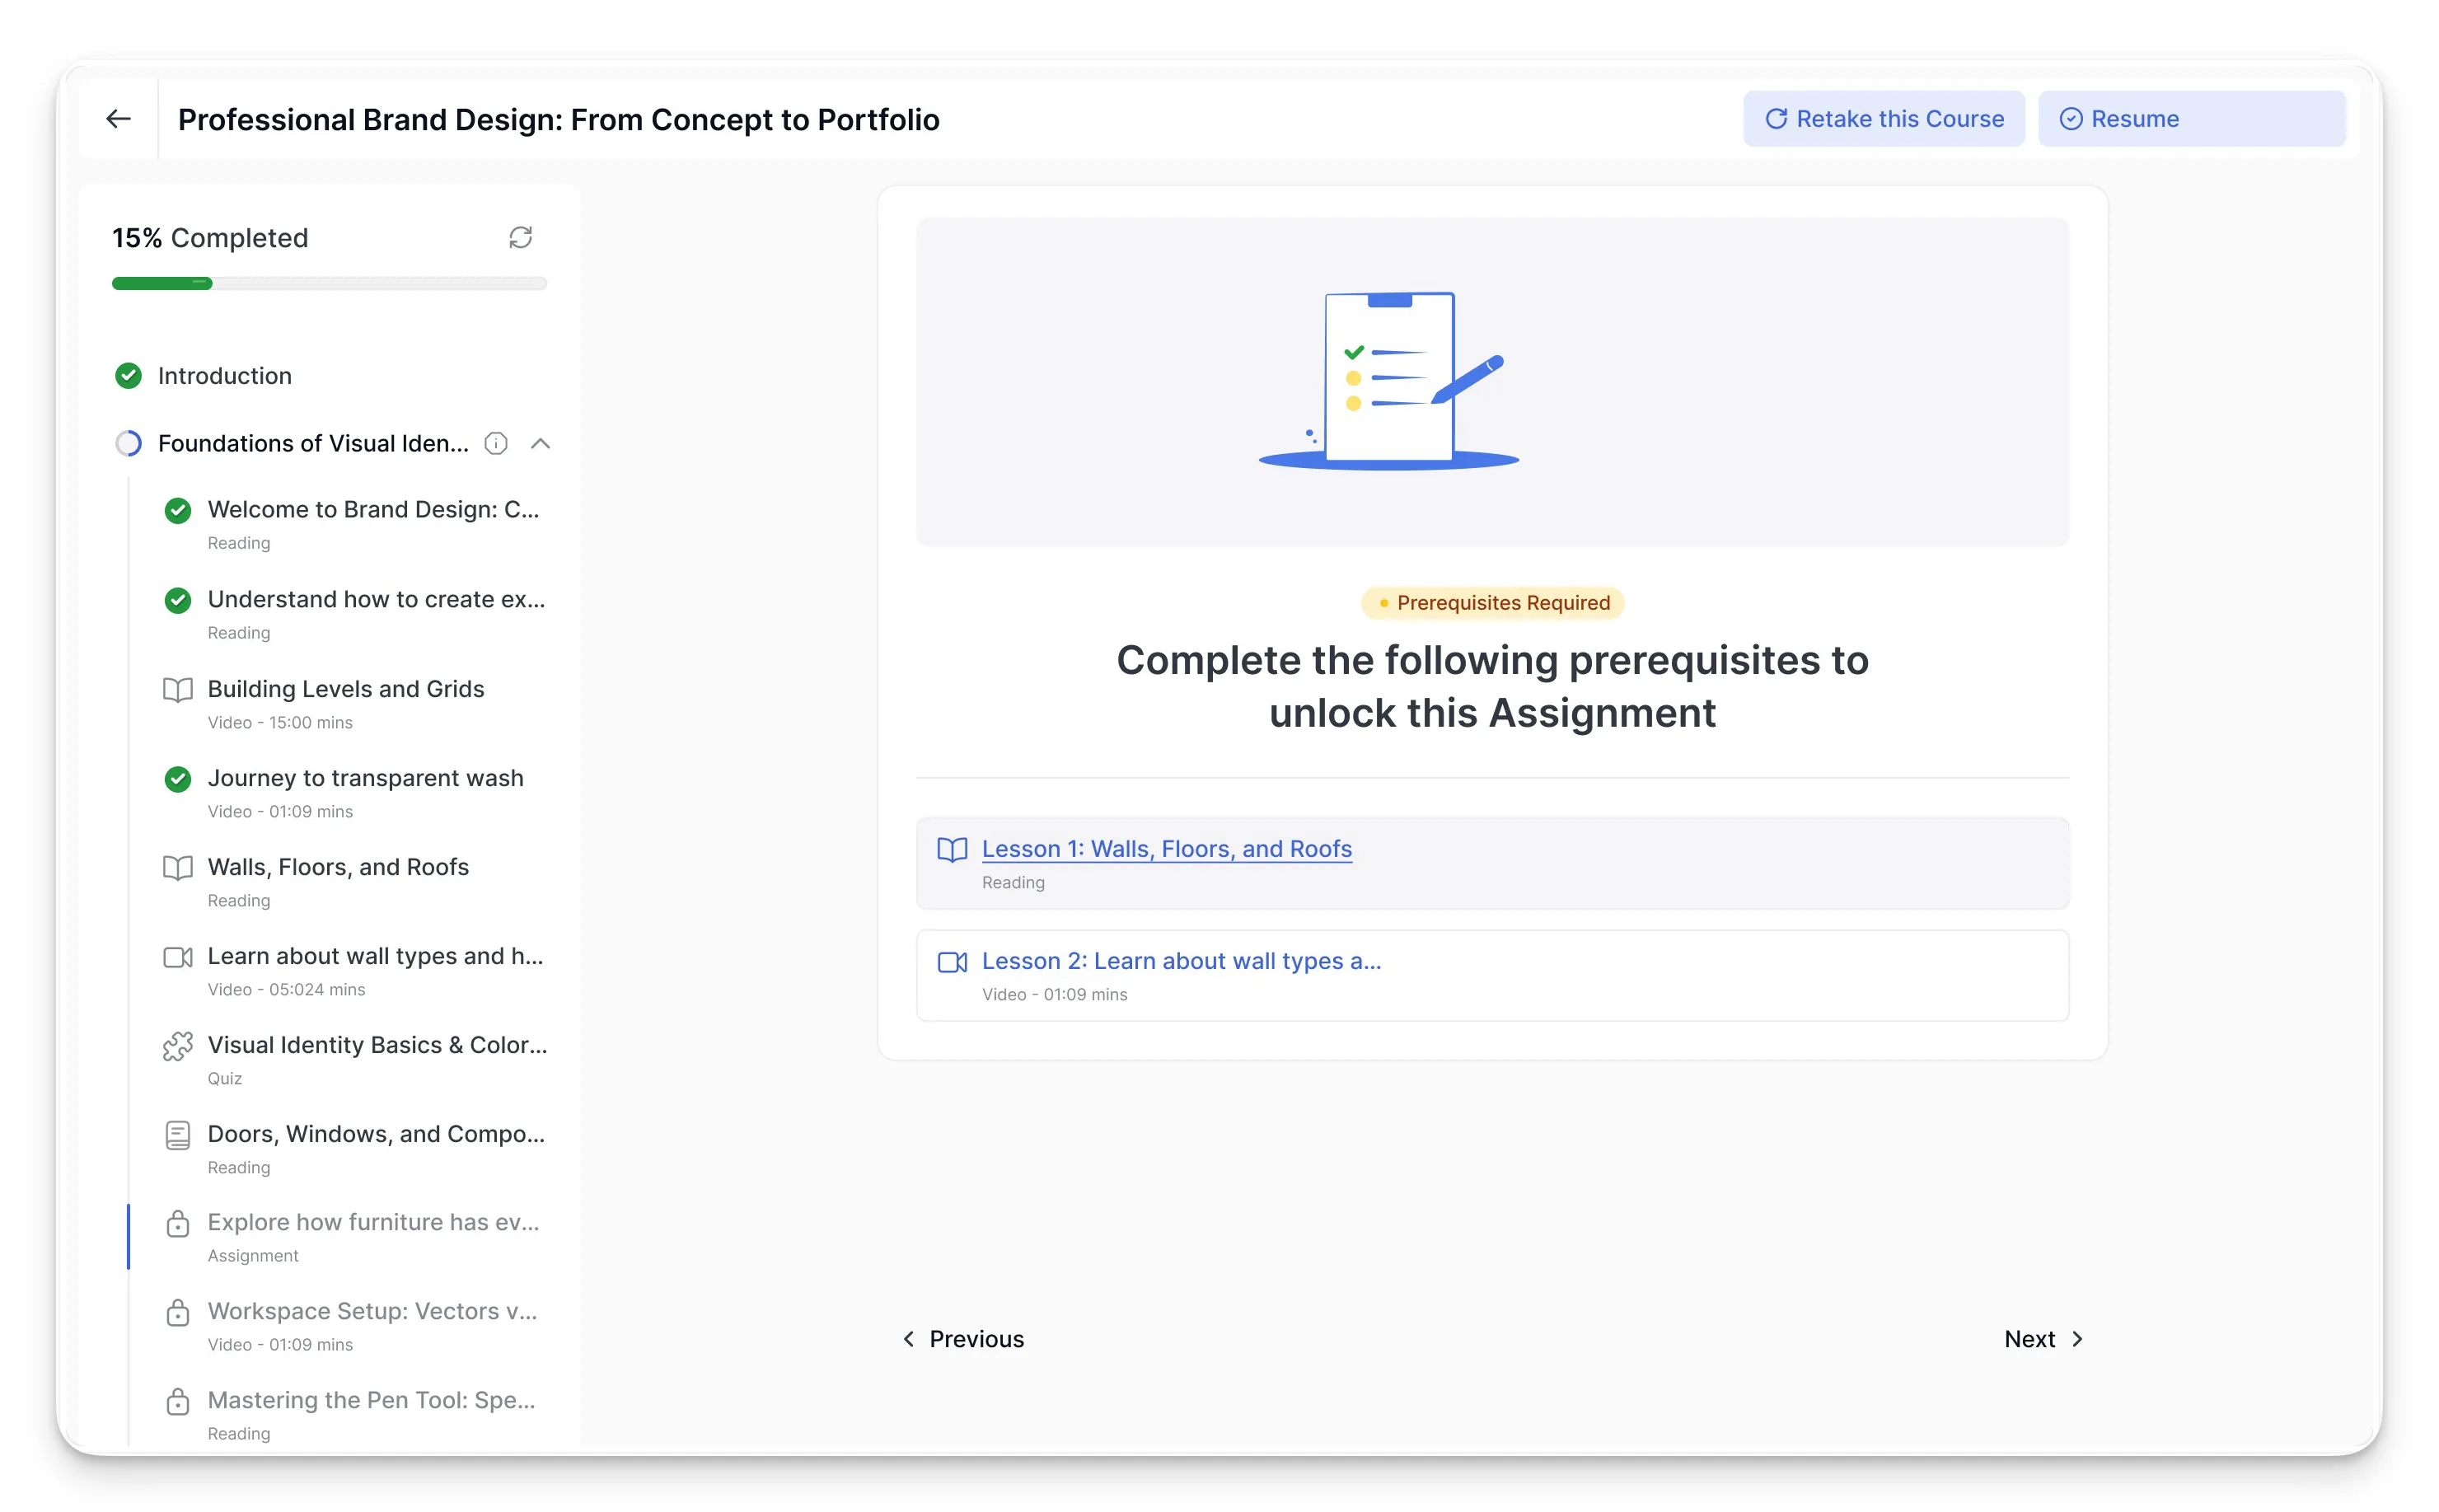Viewport: 2439px width, 1512px height.
Task: Open Building Levels and Grids video
Action: tap(346, 690)
